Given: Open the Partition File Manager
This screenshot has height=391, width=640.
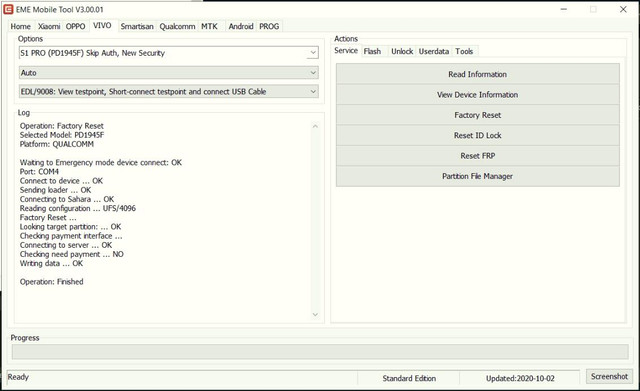Looking at the screenshot, I should coord(478,176).
